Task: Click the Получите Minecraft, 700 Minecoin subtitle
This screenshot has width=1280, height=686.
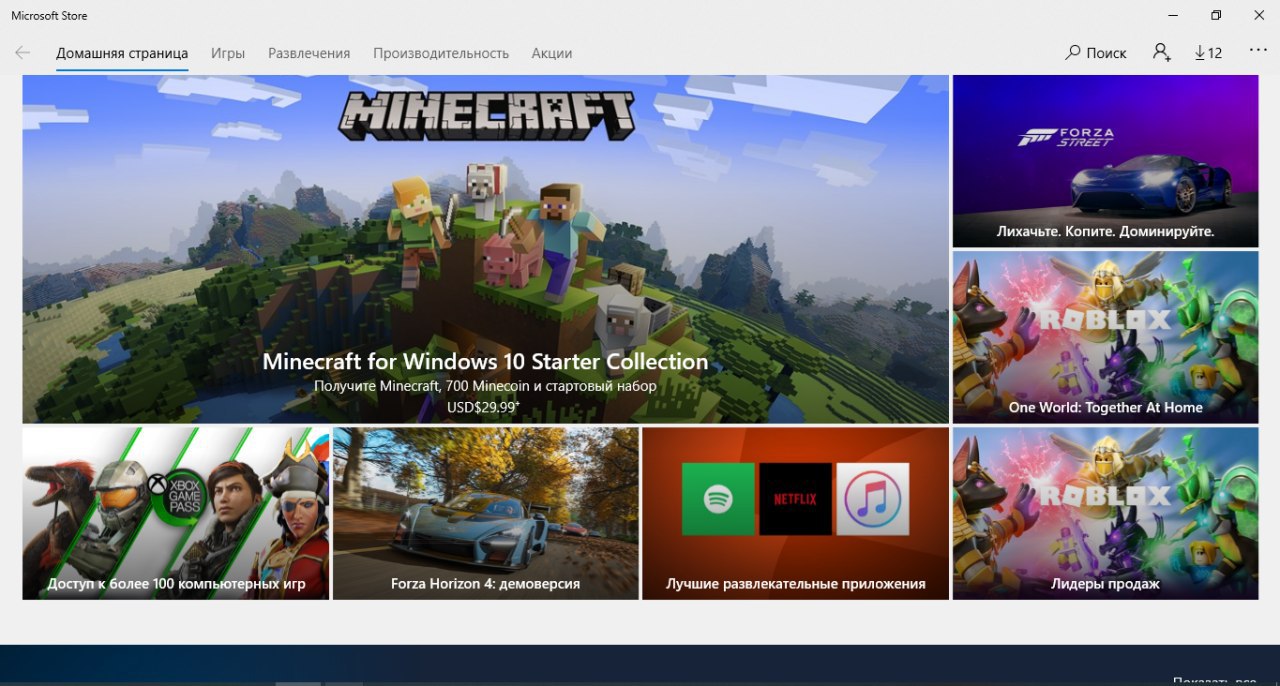Action: tap(485, 386)
